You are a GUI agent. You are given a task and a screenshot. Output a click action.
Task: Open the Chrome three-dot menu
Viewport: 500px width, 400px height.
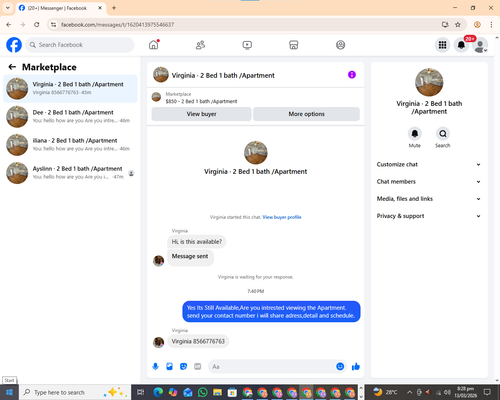click(x=491, y=25)
